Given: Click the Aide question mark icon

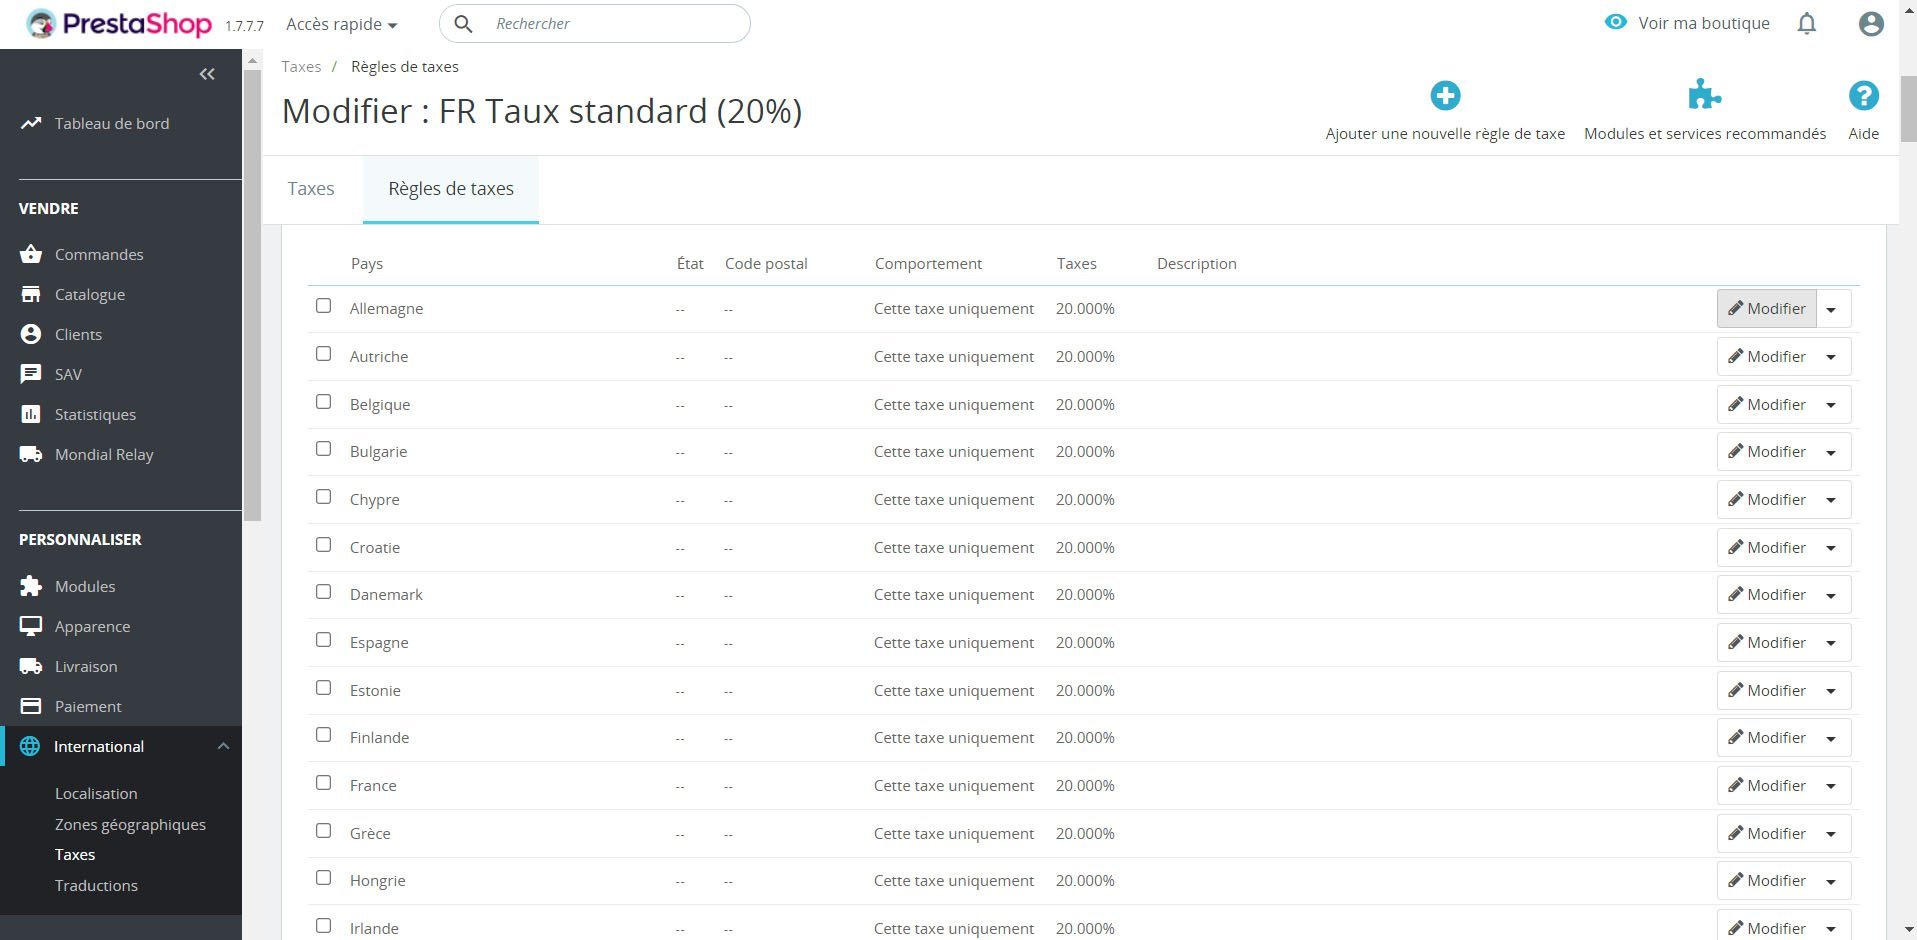Looking at the screenshot, I should click(x=1863, y=96).
